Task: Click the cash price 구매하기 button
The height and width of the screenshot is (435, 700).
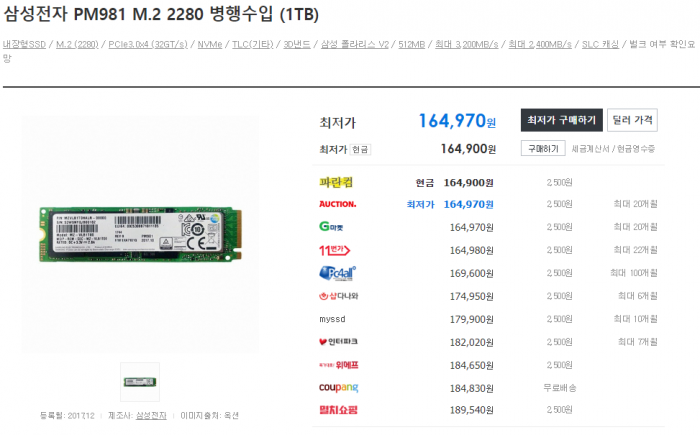Action: pos(543,148)
